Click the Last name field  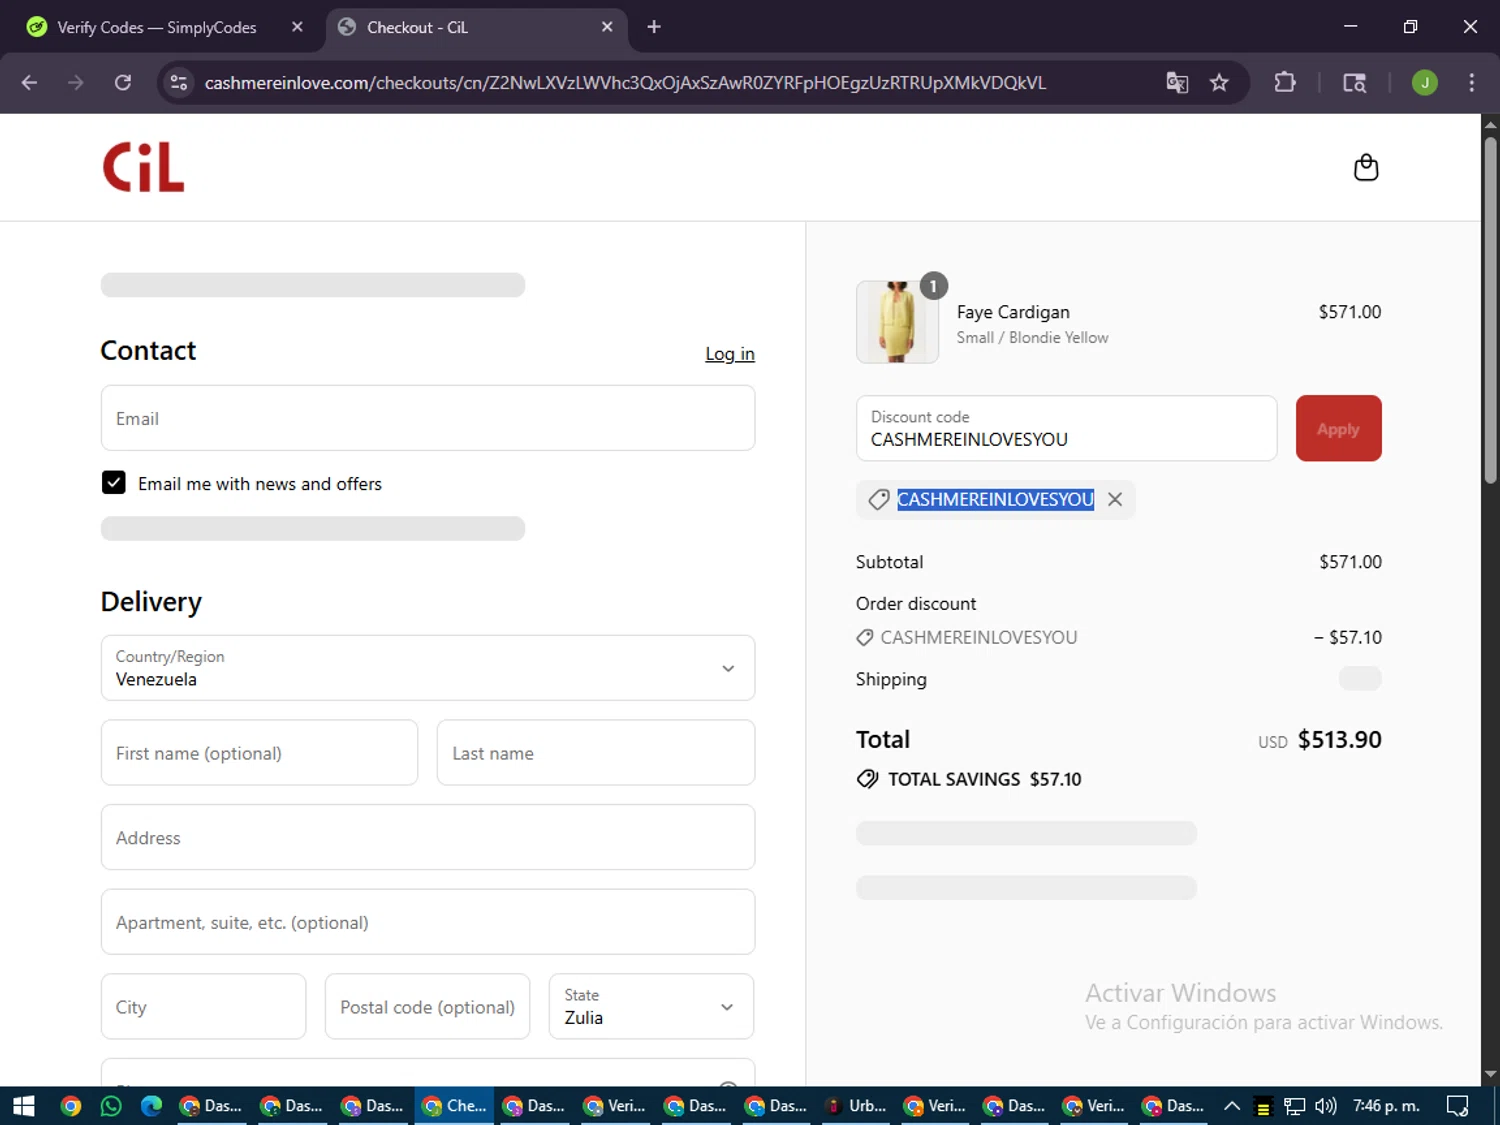596,753
